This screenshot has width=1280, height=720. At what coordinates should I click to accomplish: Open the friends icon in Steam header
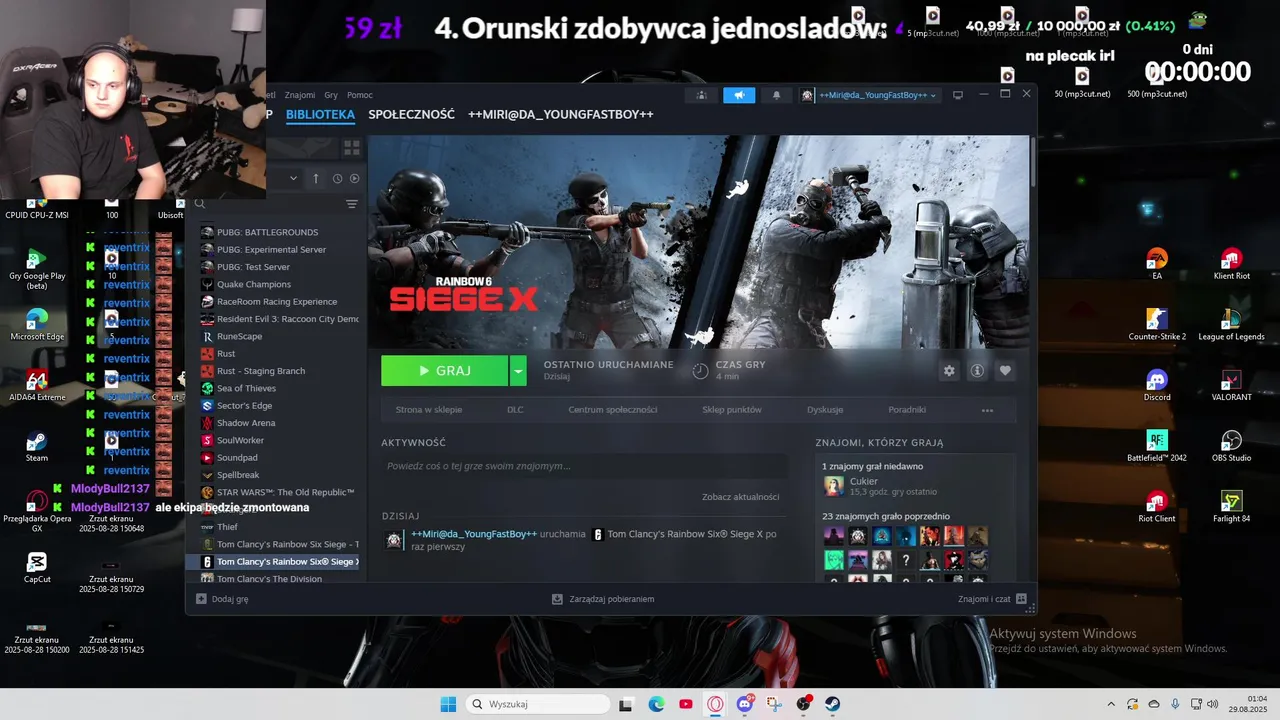point(701,95)
